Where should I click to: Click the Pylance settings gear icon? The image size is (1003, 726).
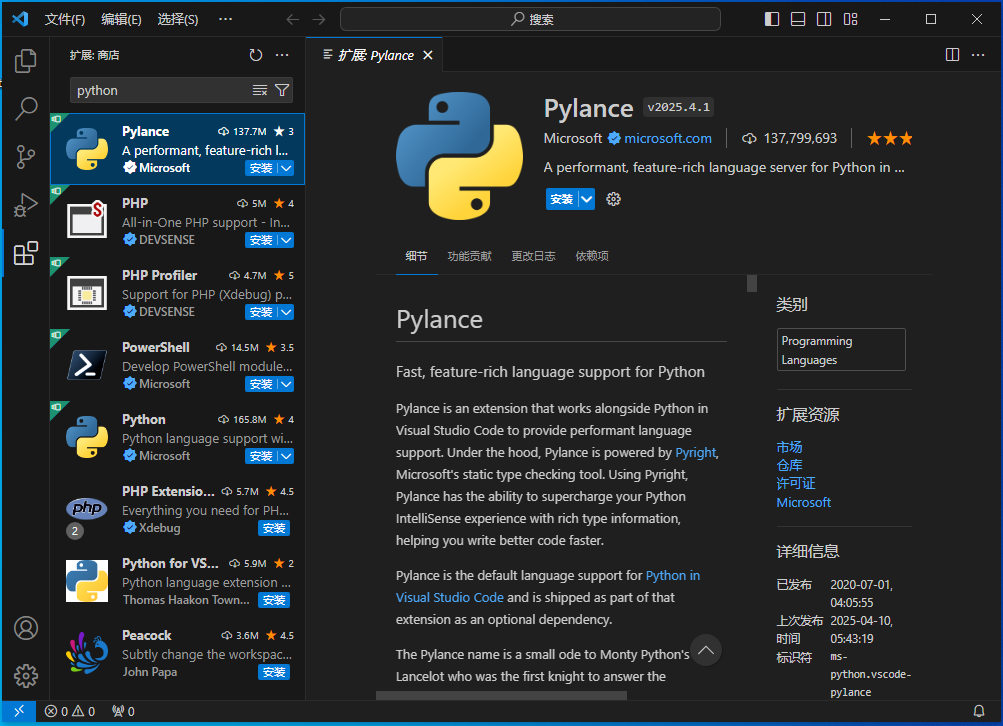pos(613,199)
